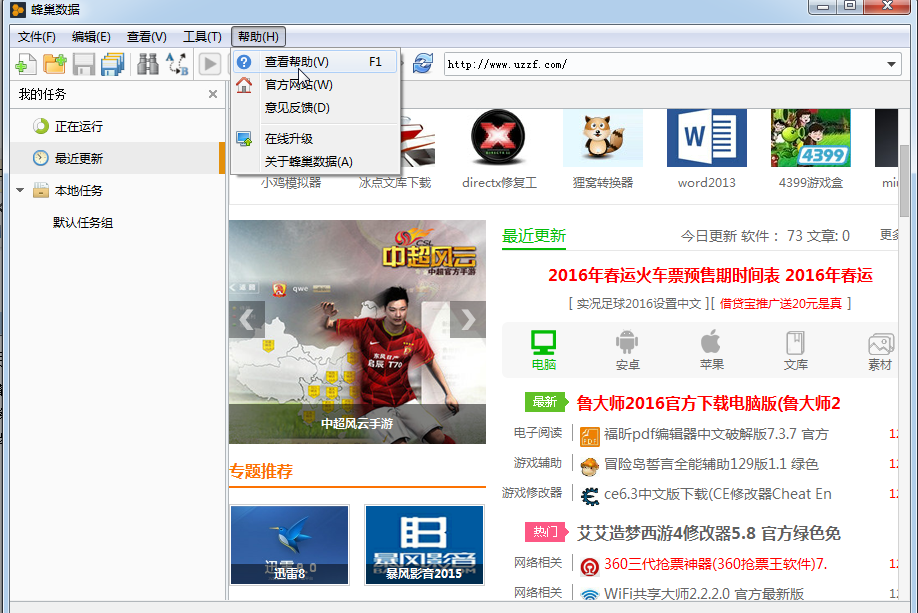
Task: Open the 4399游戏盒 icon
Action: click(x=811, y=138)
